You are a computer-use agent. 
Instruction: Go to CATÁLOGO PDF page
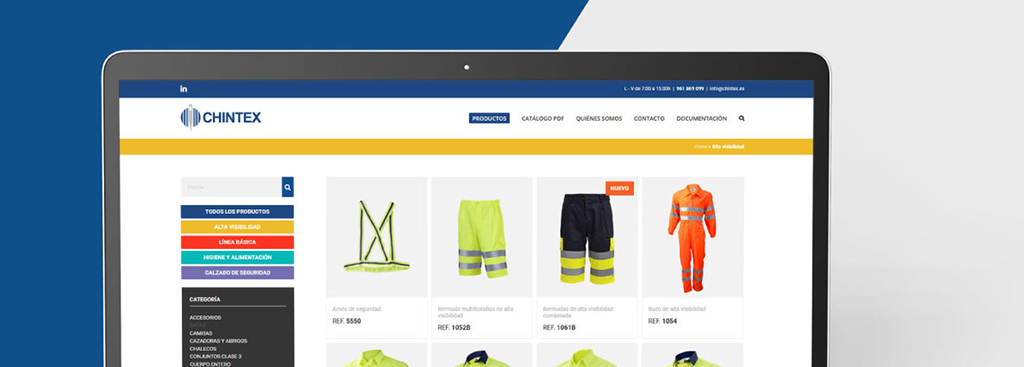pos(543,118)
